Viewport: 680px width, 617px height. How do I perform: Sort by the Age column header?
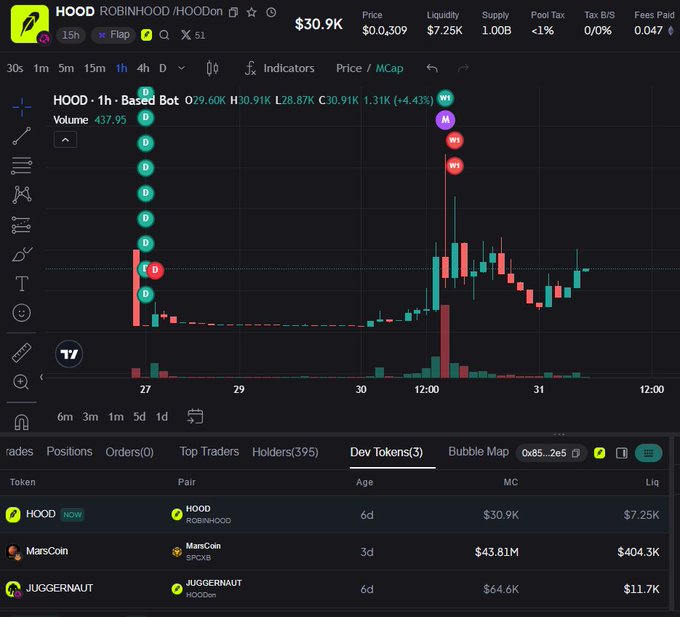click(x=364, y=482)
